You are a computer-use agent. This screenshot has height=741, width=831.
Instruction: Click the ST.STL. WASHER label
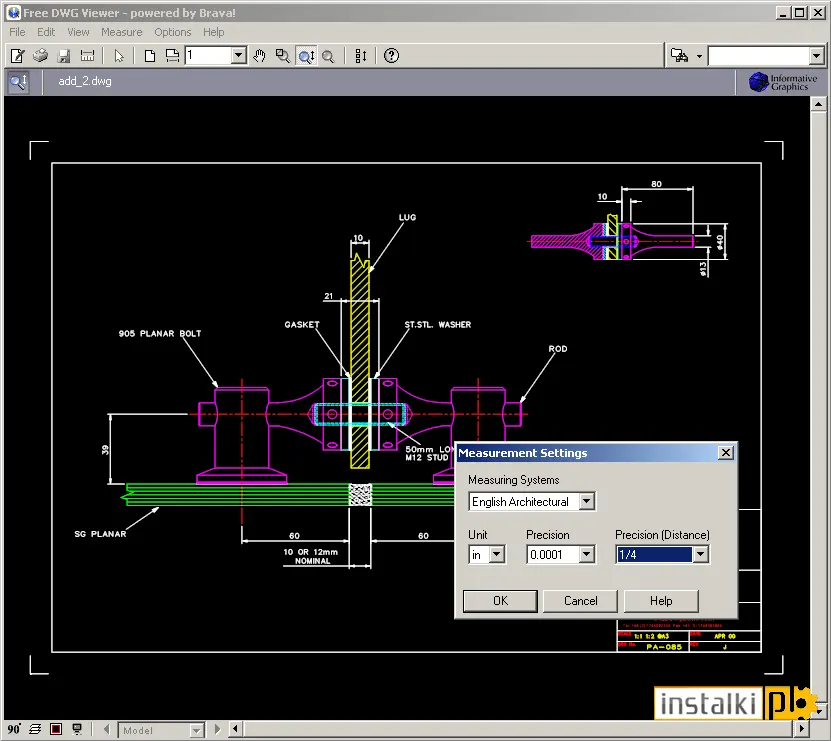(x=438, y=324)
